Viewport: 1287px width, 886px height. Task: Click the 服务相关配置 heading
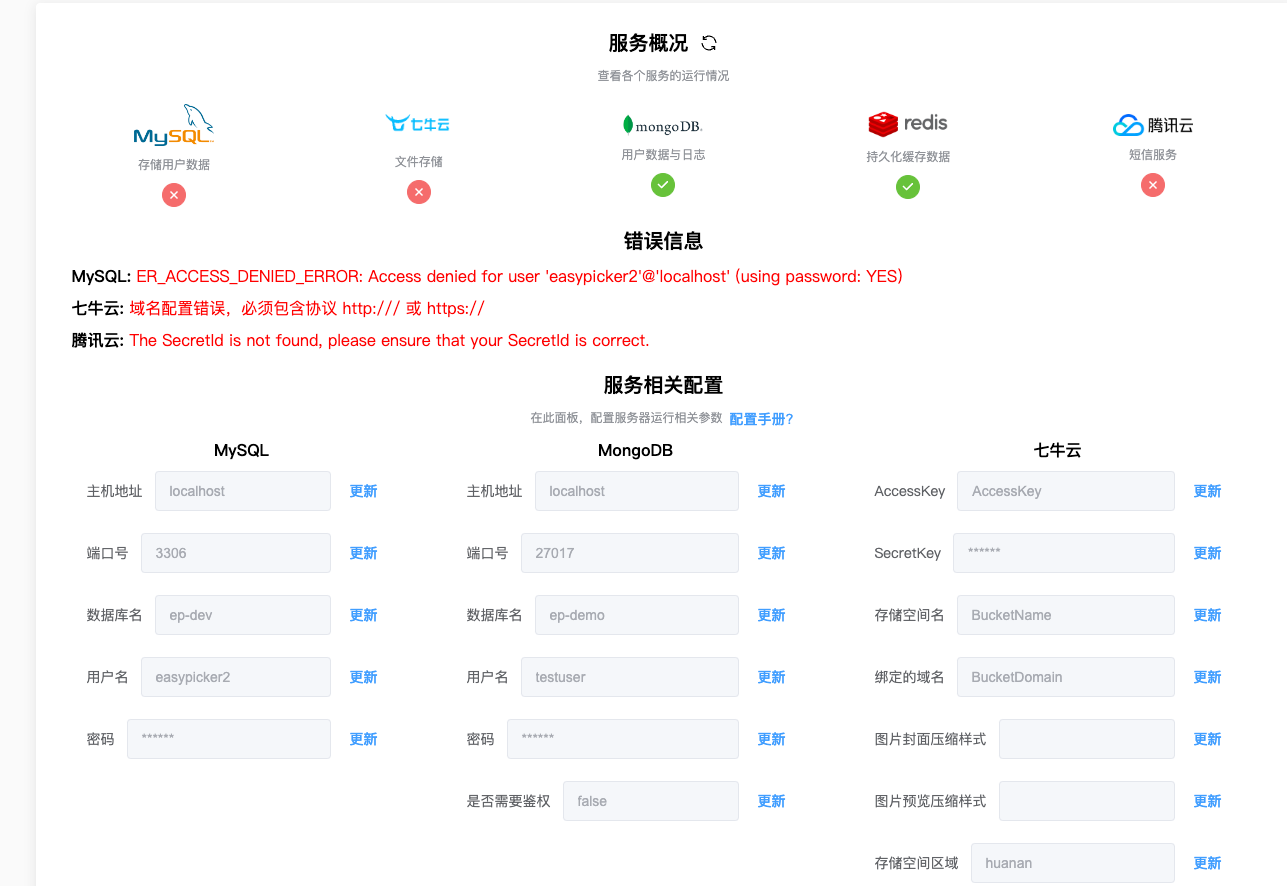[663, 385]
